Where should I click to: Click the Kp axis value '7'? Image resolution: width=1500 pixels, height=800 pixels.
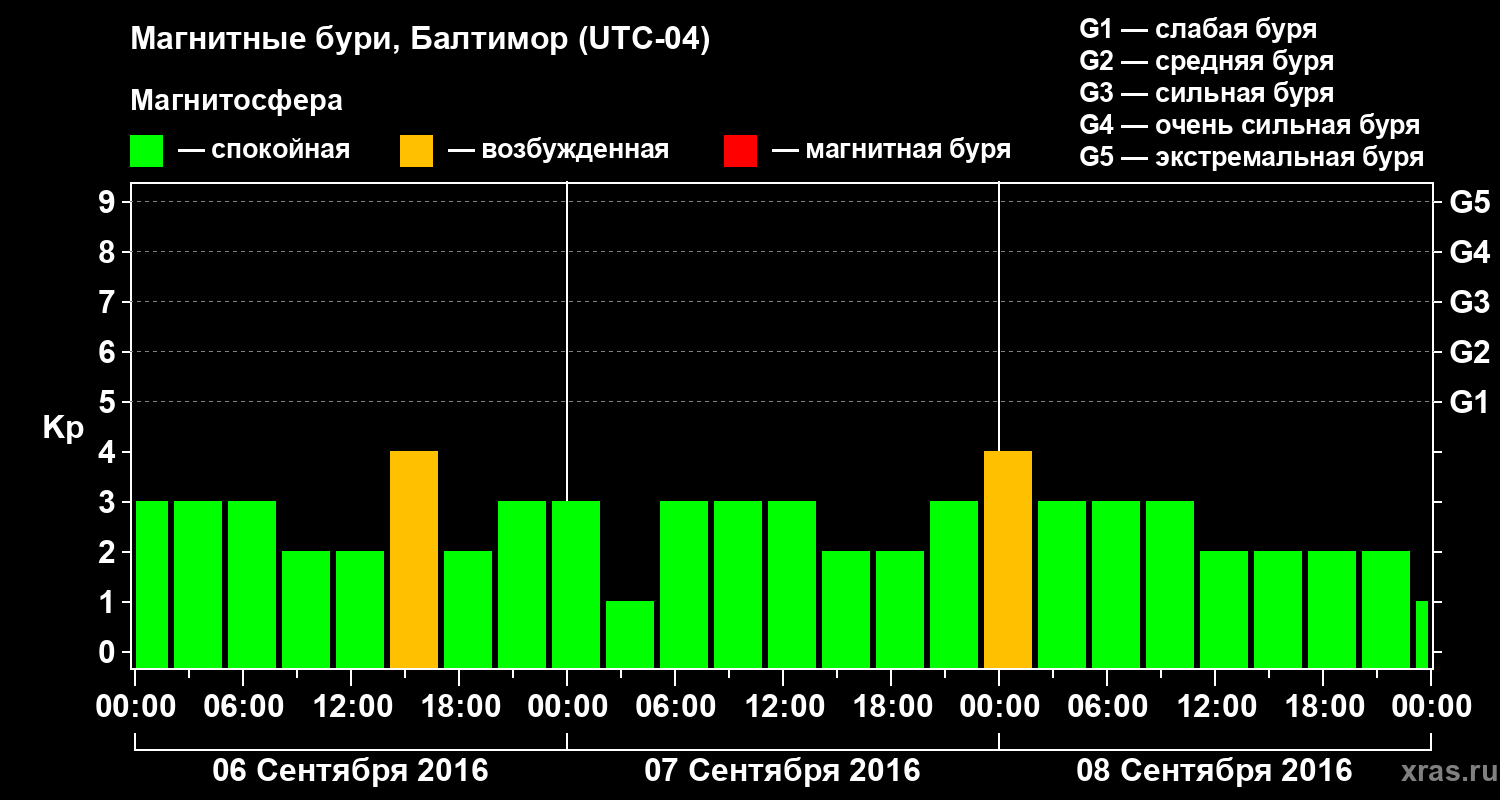click(x=109, y=303)
